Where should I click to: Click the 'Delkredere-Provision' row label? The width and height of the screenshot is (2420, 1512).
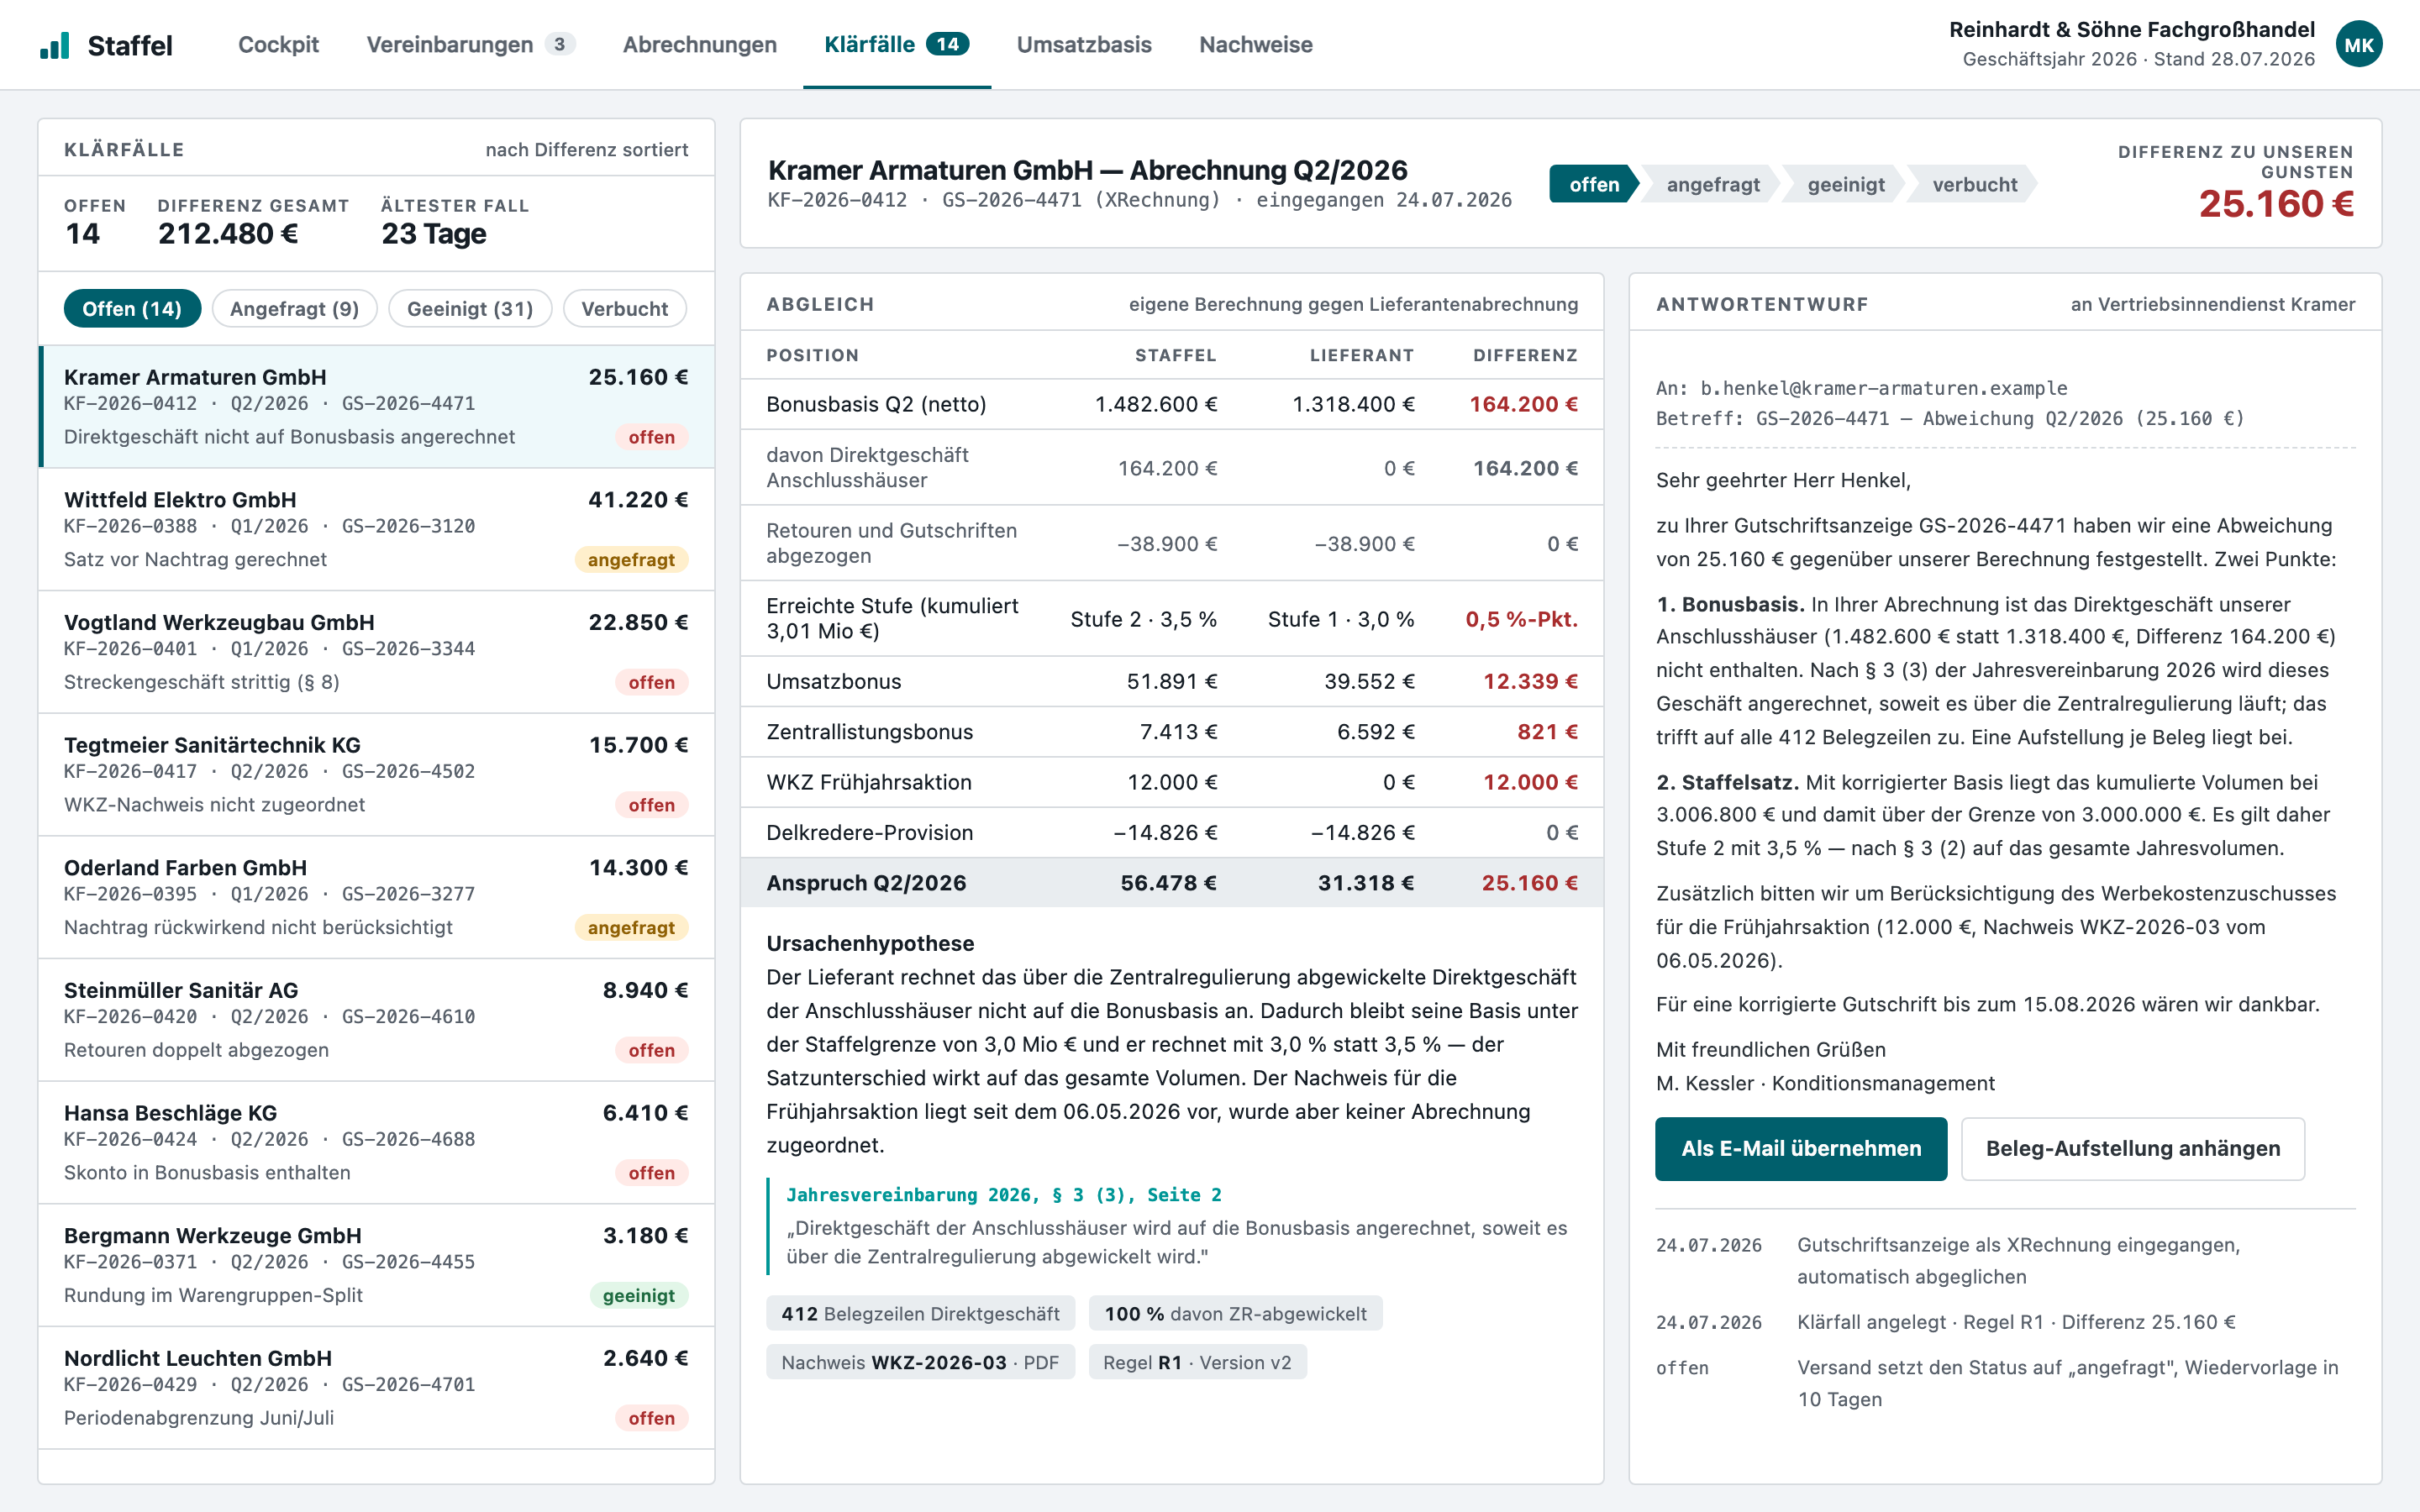(869, 833)
